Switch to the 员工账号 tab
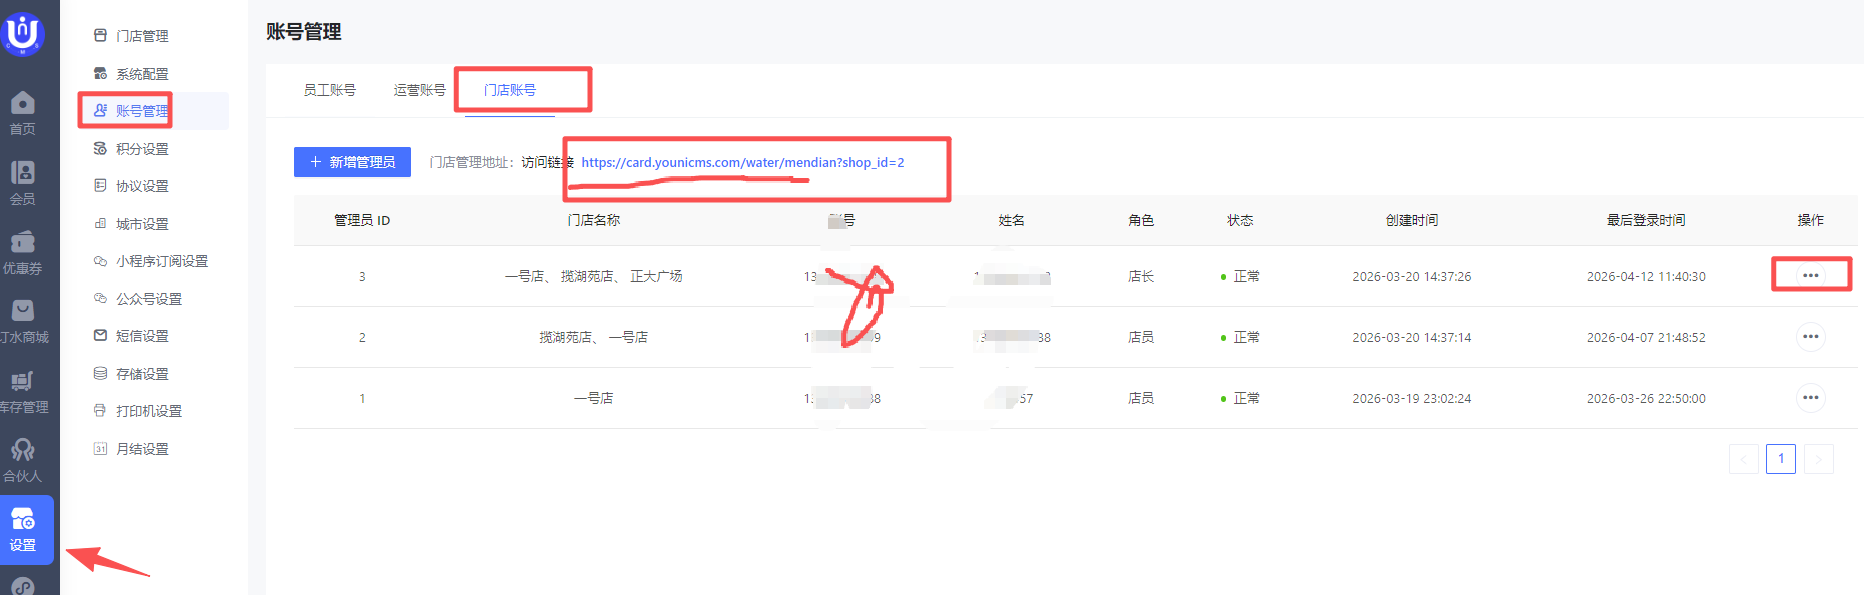The width and height of the screenshot is (1864, 595). click(329, 90)
